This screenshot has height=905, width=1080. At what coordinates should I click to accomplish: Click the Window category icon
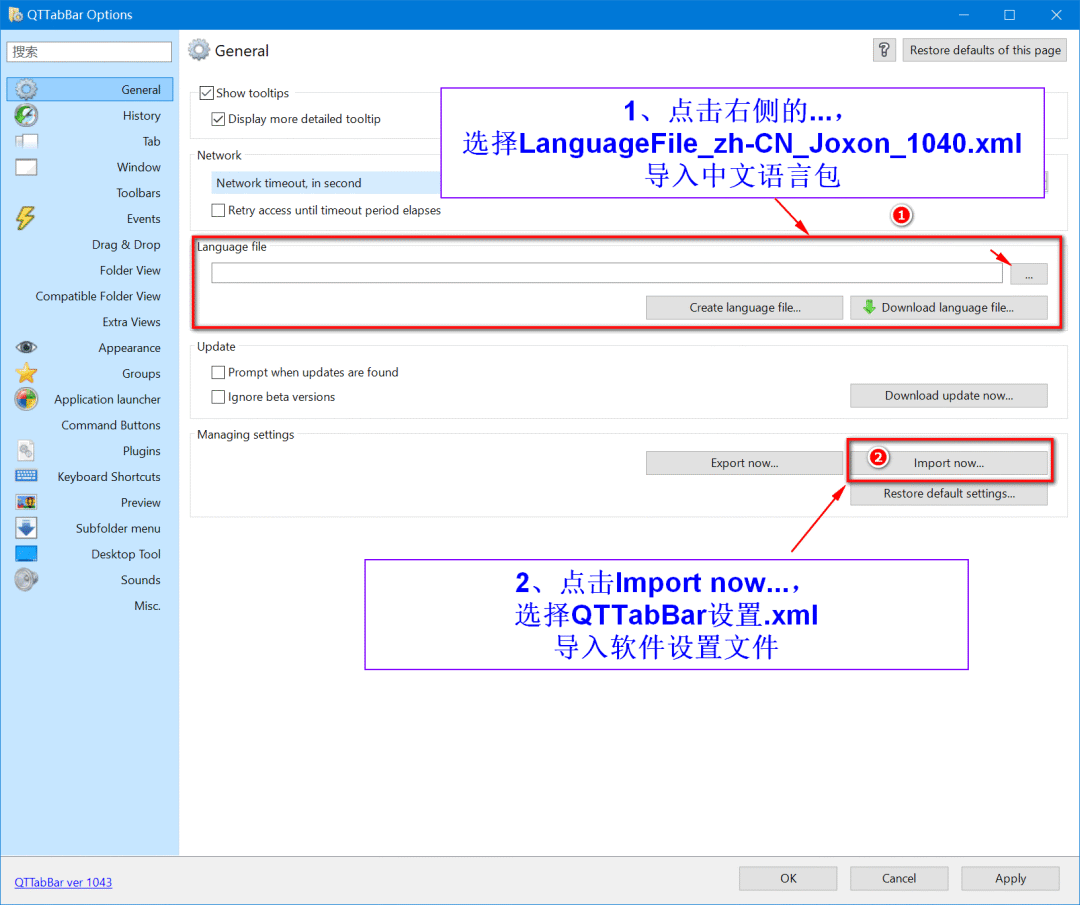[26, 167]
